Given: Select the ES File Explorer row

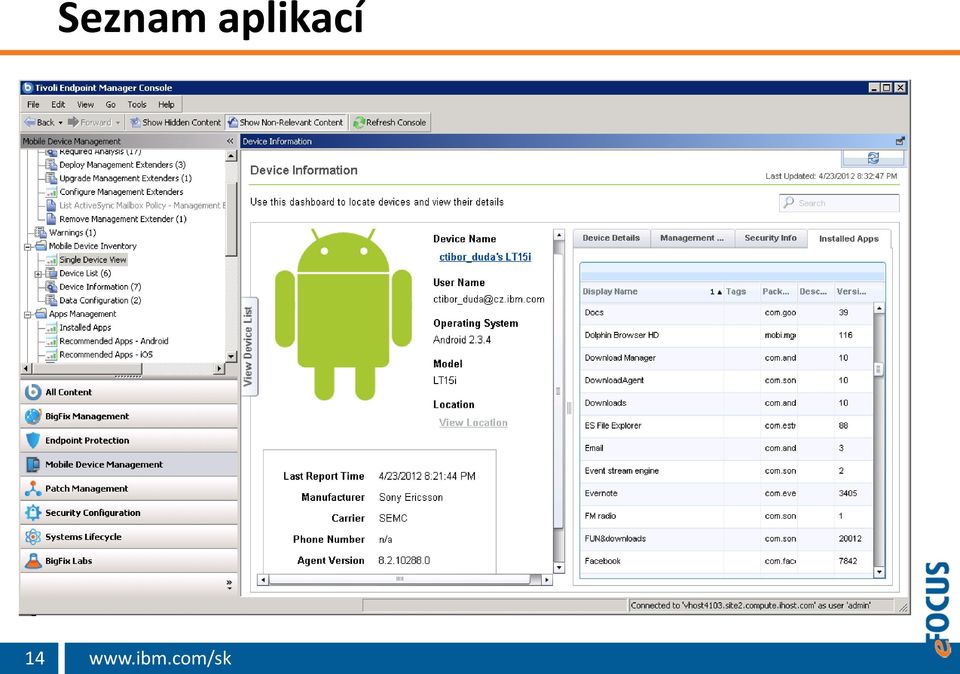Looking at the screenshot, I should (726, 425).
